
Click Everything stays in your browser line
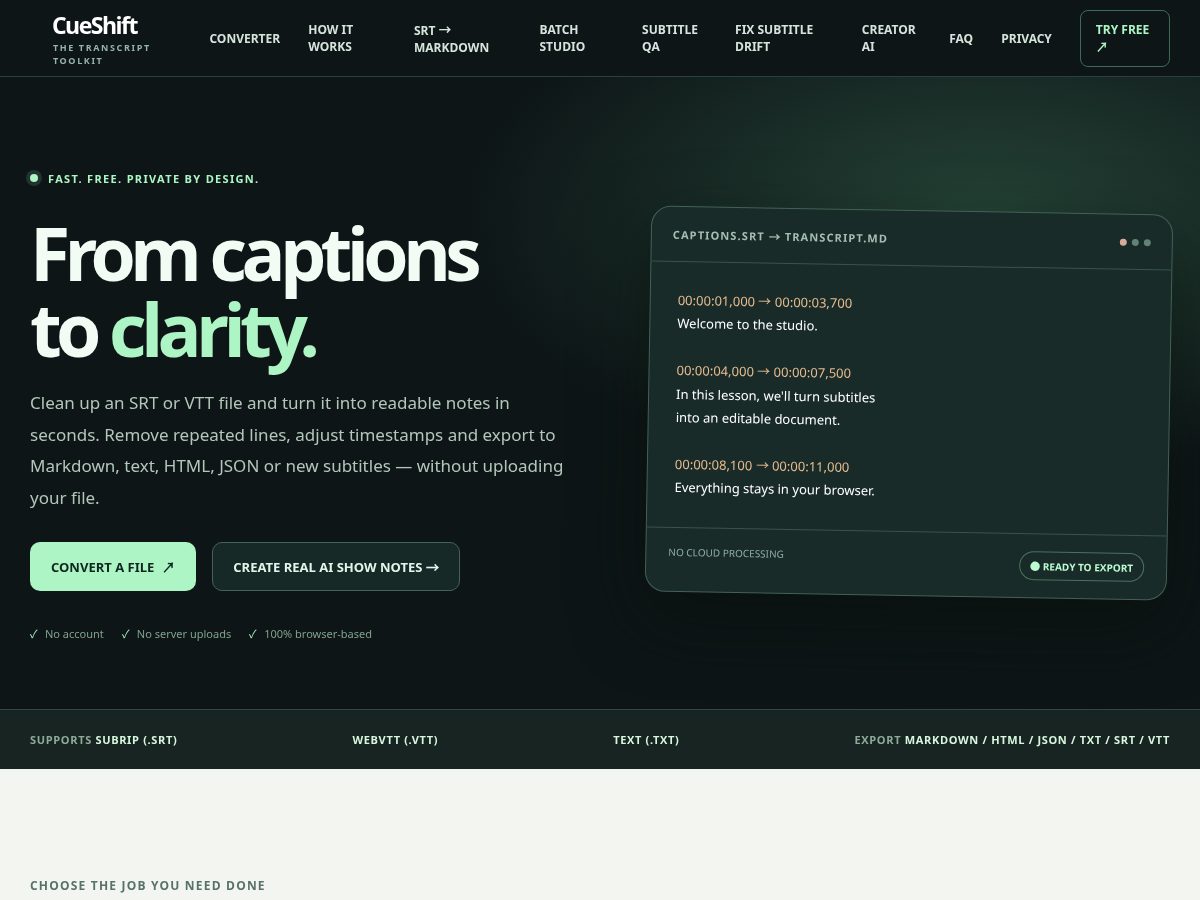pyautogui.click(x=775, y=490)
